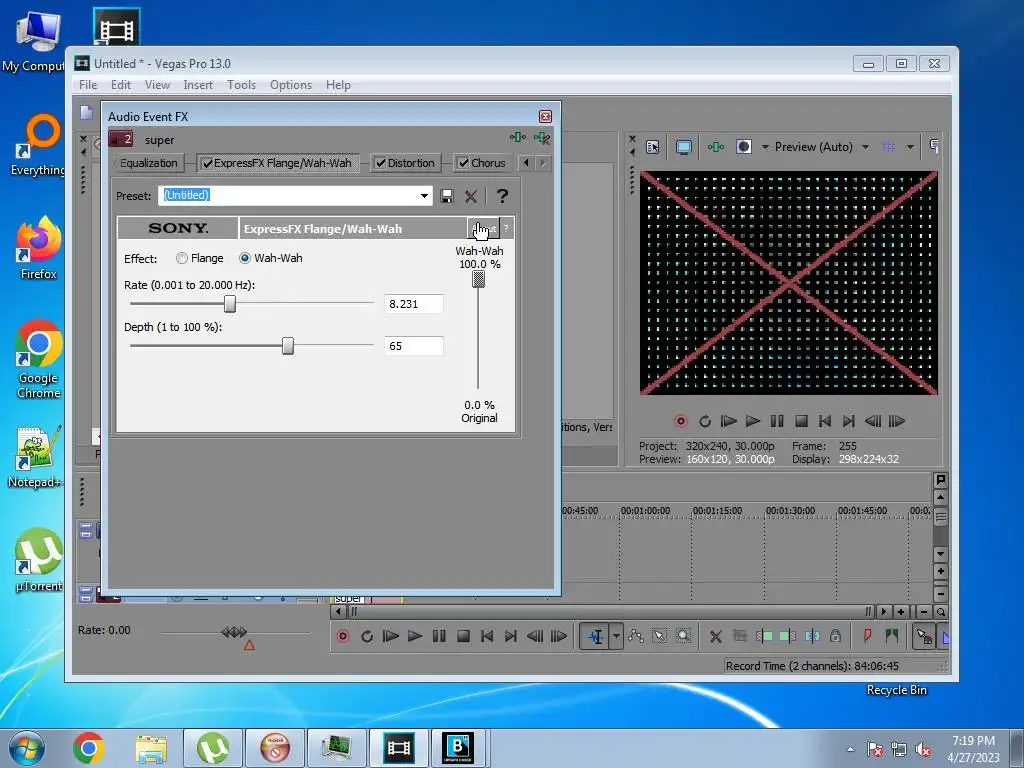
Task: Click the timeline Zoom Out Time minus button
Action: tap(923, 612)
